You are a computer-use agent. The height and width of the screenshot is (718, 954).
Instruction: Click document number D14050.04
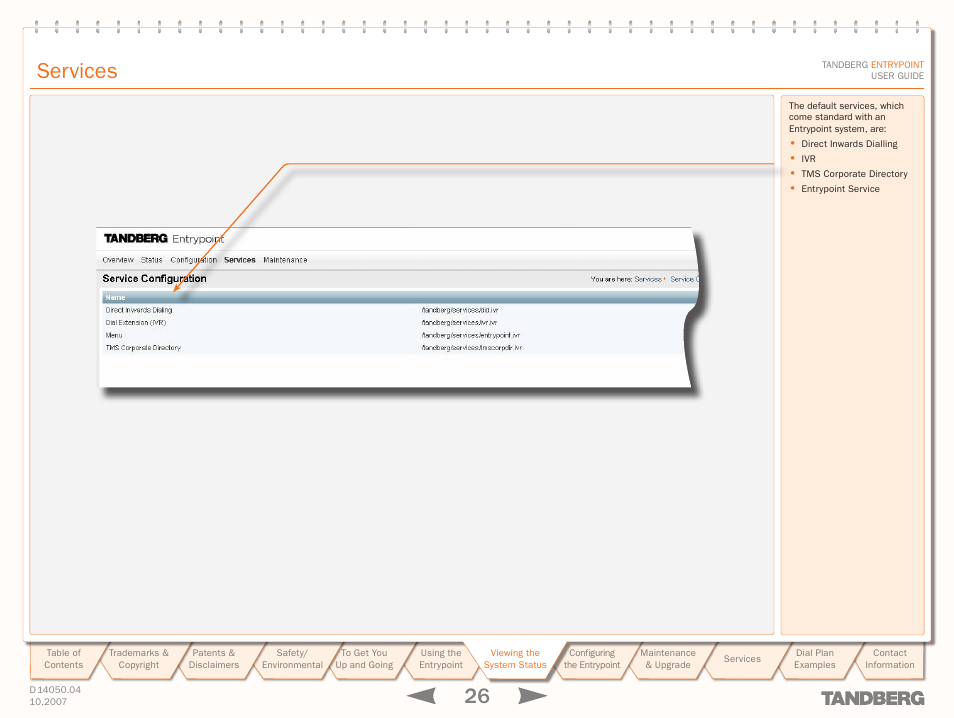click(x=55, y=689)
